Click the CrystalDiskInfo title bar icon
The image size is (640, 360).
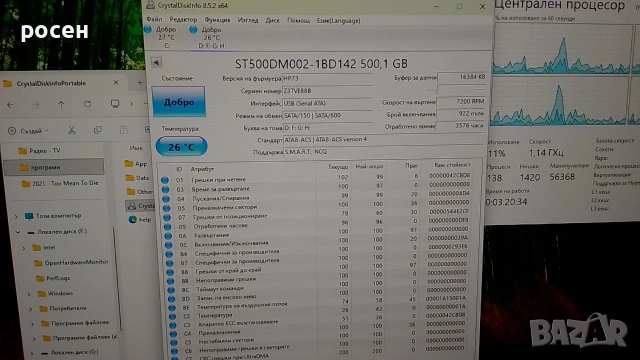pyautogui.click(x=150, y=5)
